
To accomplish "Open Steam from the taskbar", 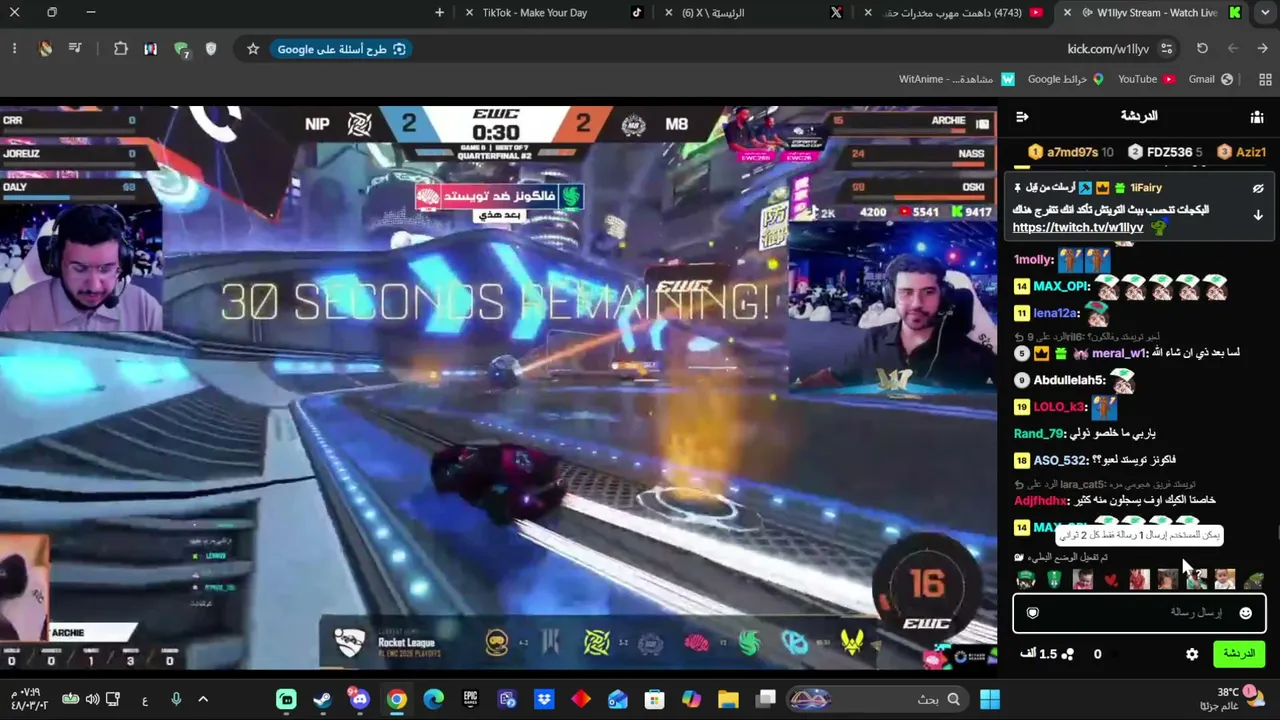I will 322,699.
